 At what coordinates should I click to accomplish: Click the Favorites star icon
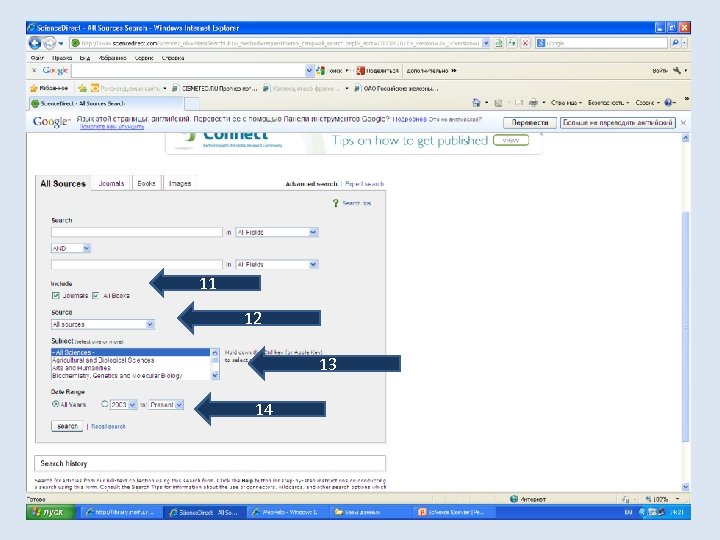coord(34,88)
